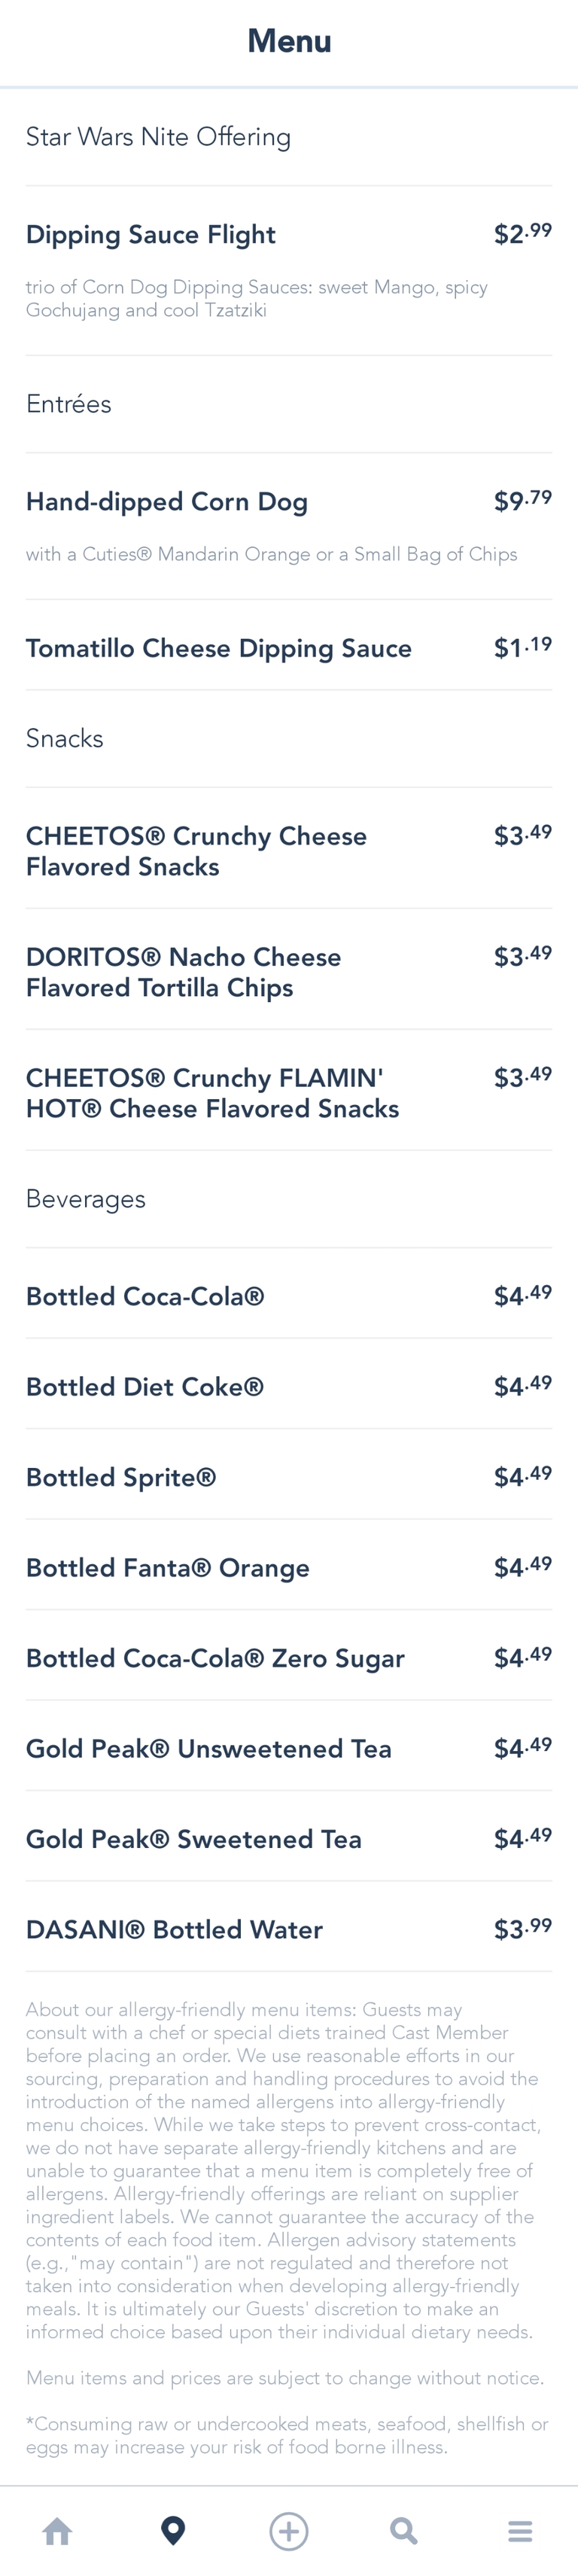Choose Bottled Sprite from beverages
Viewport: 578px width, 2576px height.
coord(121,1478)
